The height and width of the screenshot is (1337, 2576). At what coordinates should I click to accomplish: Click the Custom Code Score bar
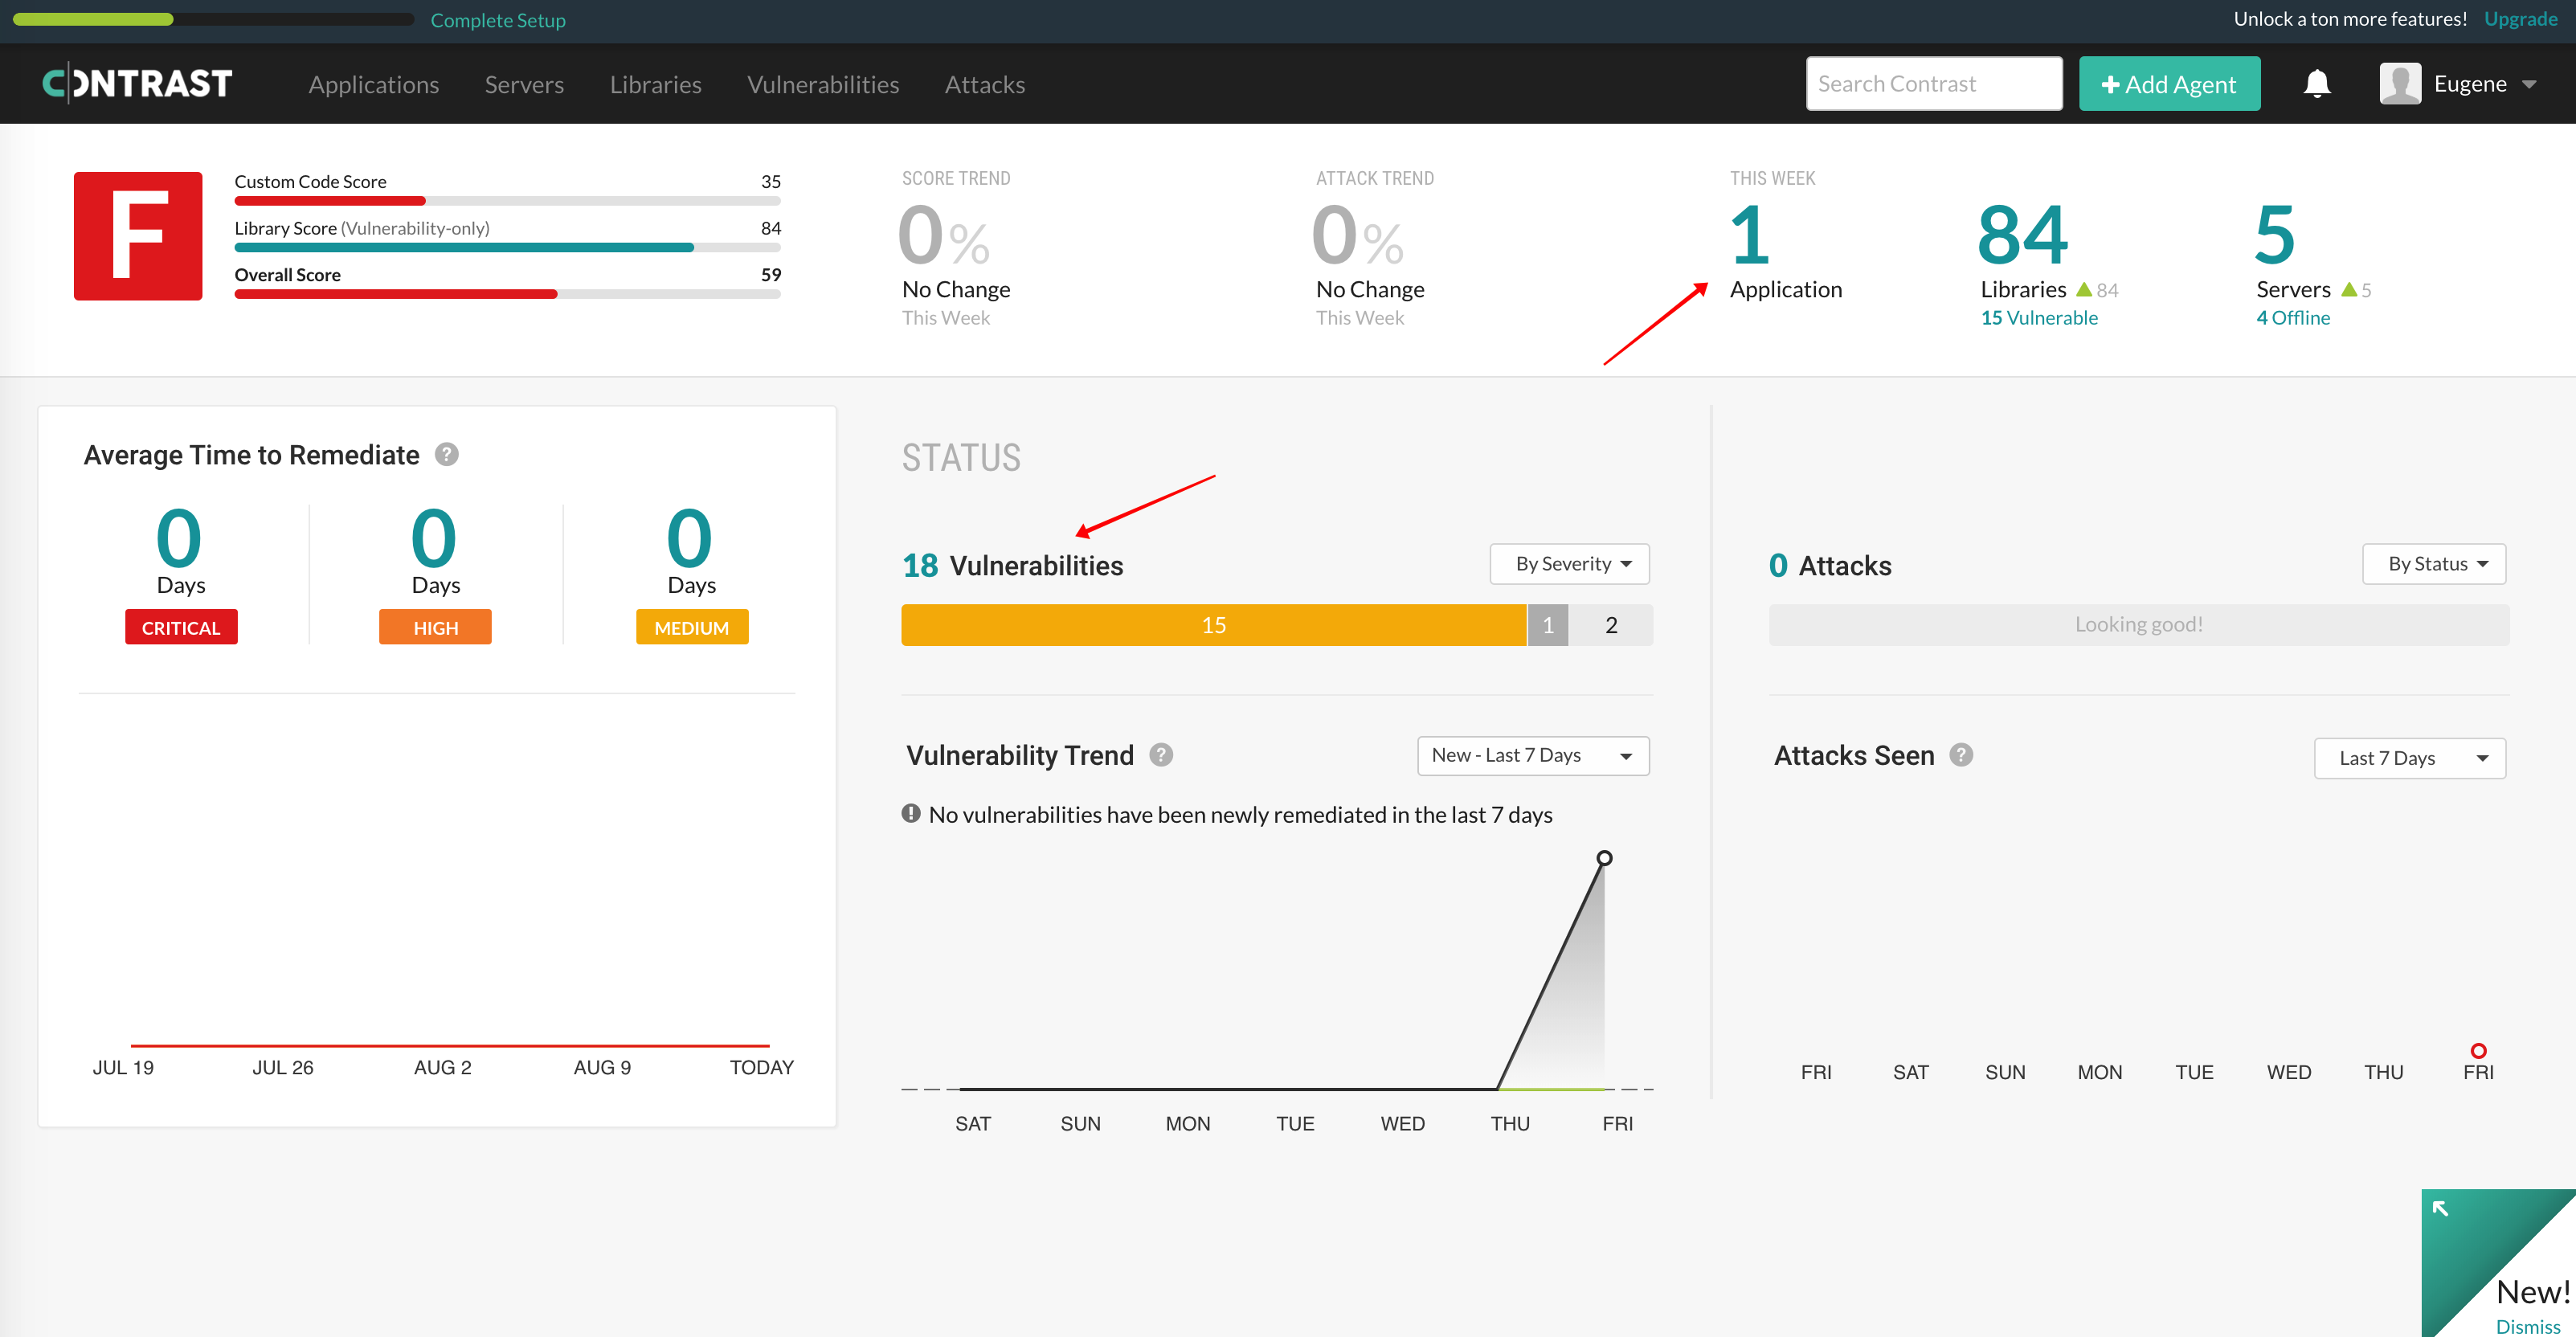[508, 201]
